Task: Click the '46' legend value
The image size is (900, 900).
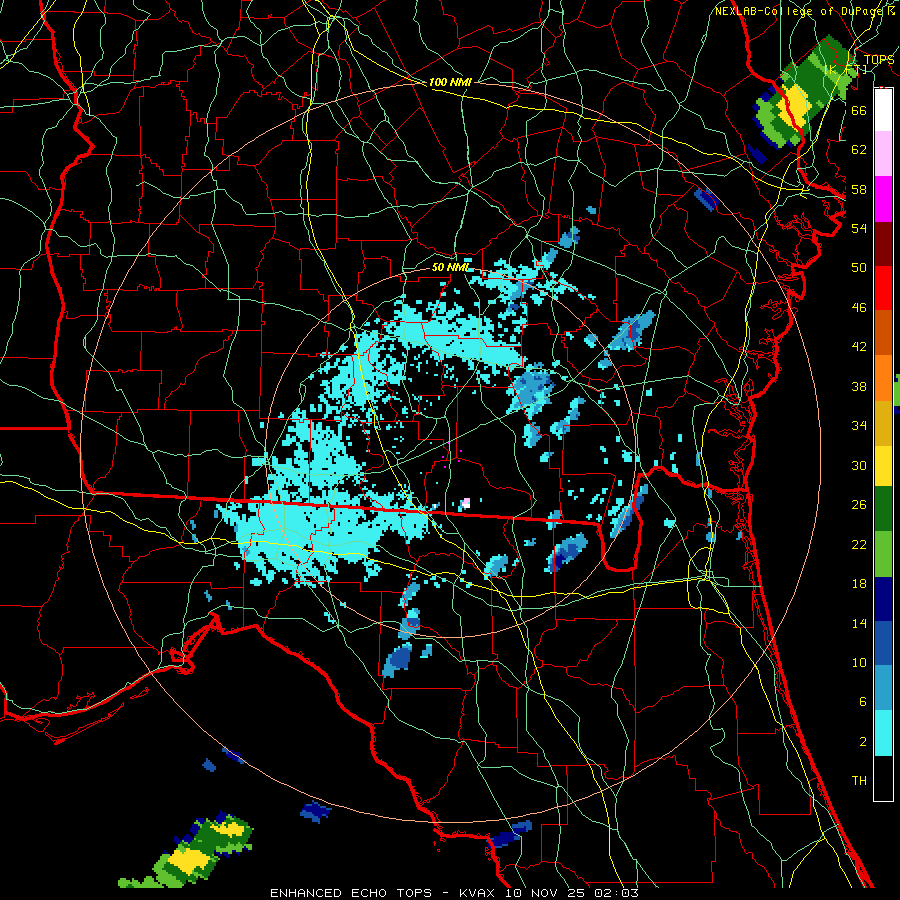Action: tap(859, 308)
